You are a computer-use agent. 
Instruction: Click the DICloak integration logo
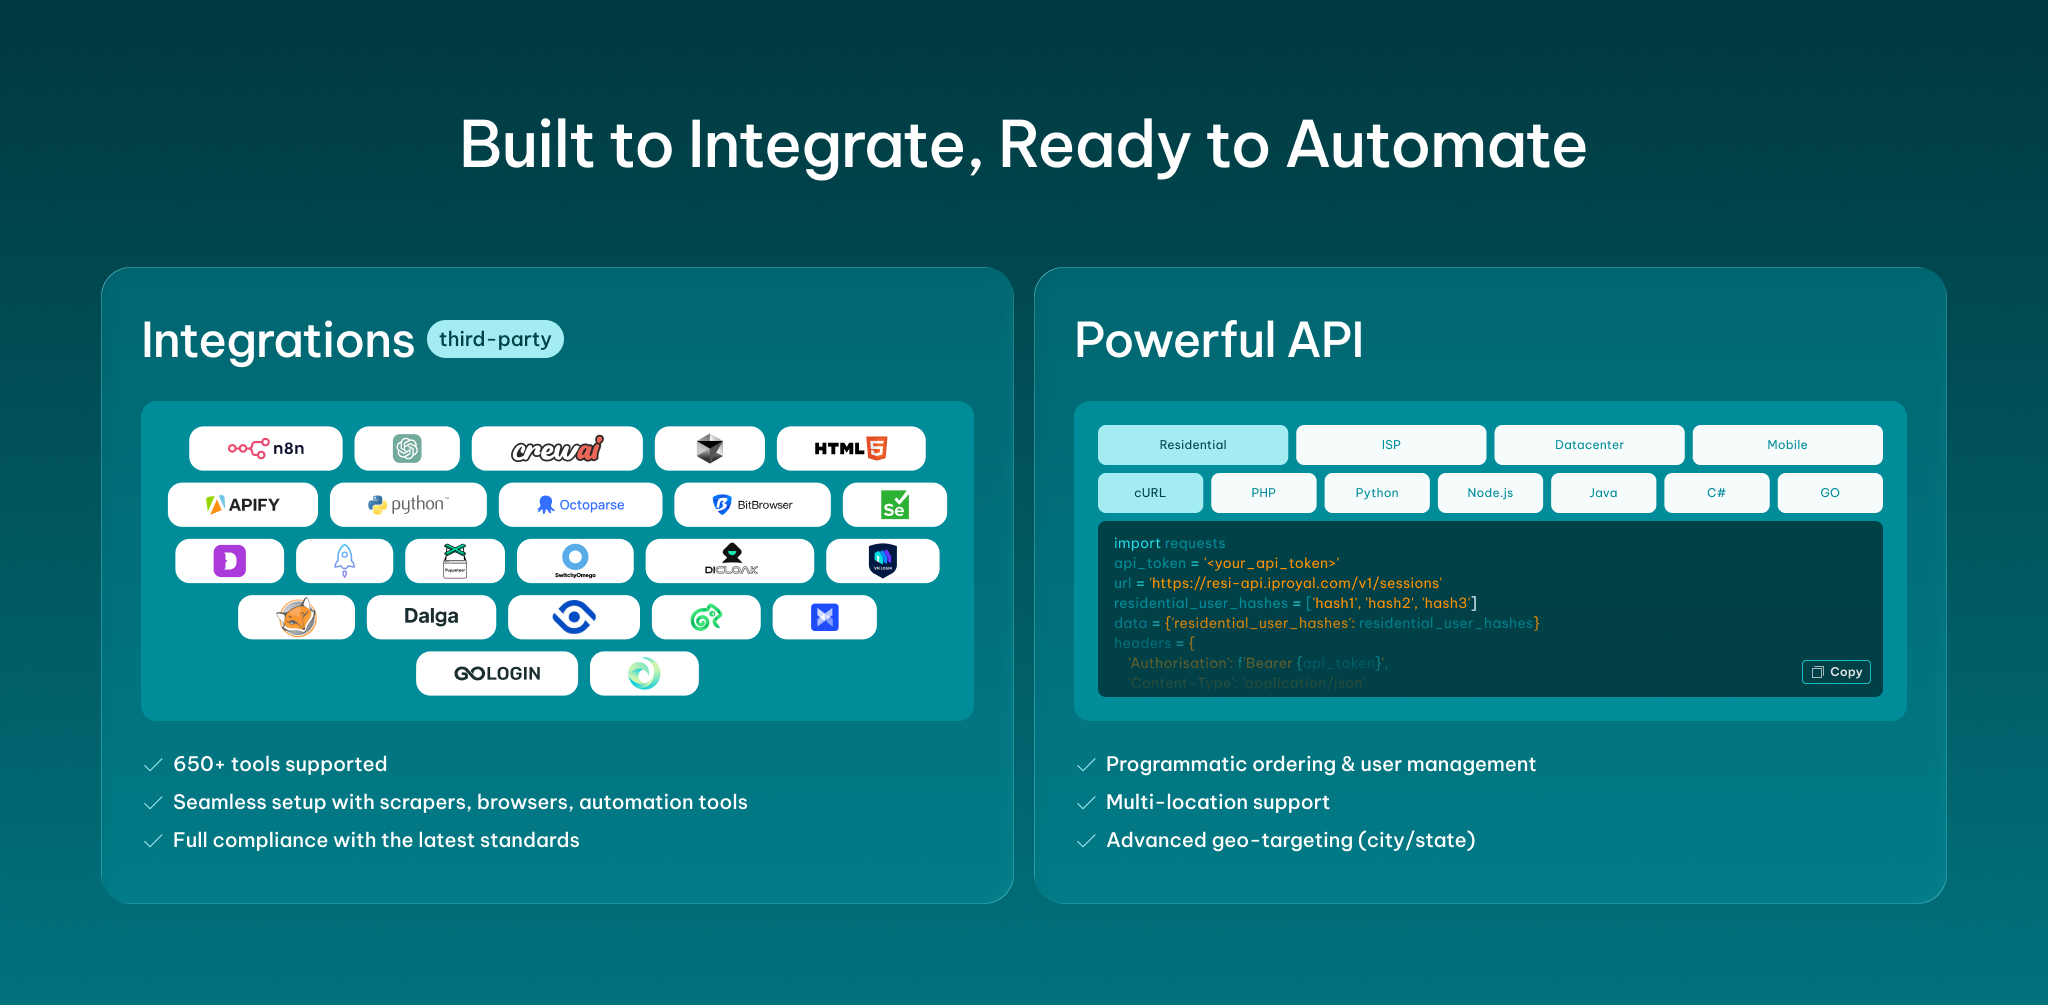[730, 561]
